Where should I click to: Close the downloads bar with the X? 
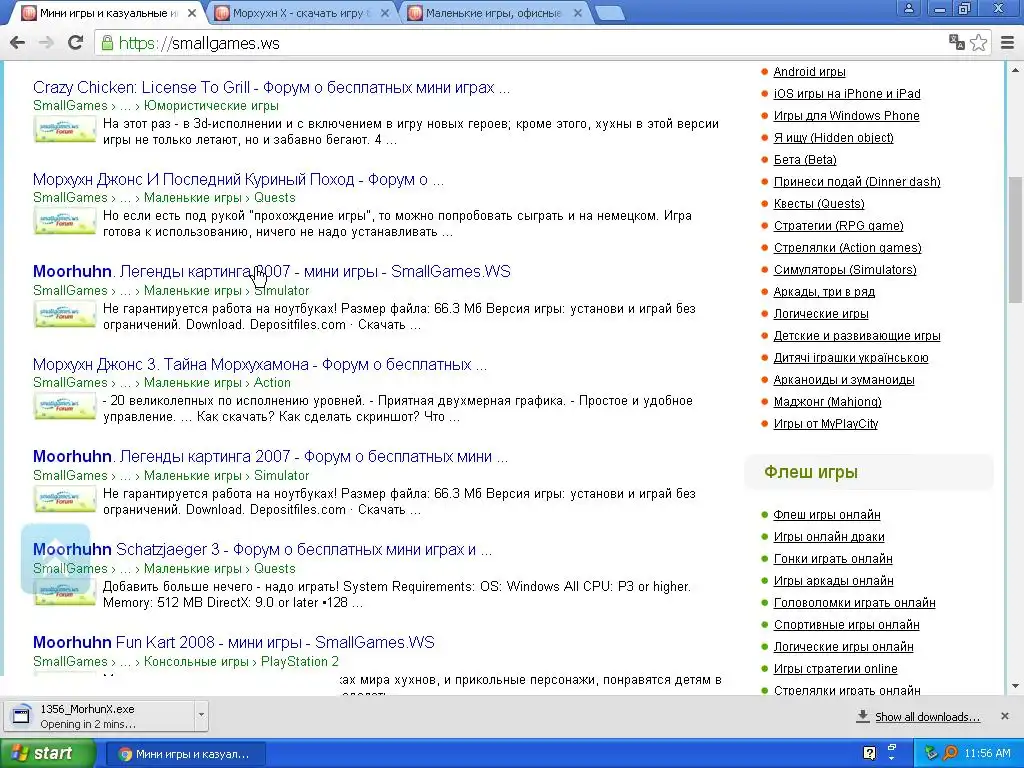coord(1005,716)
